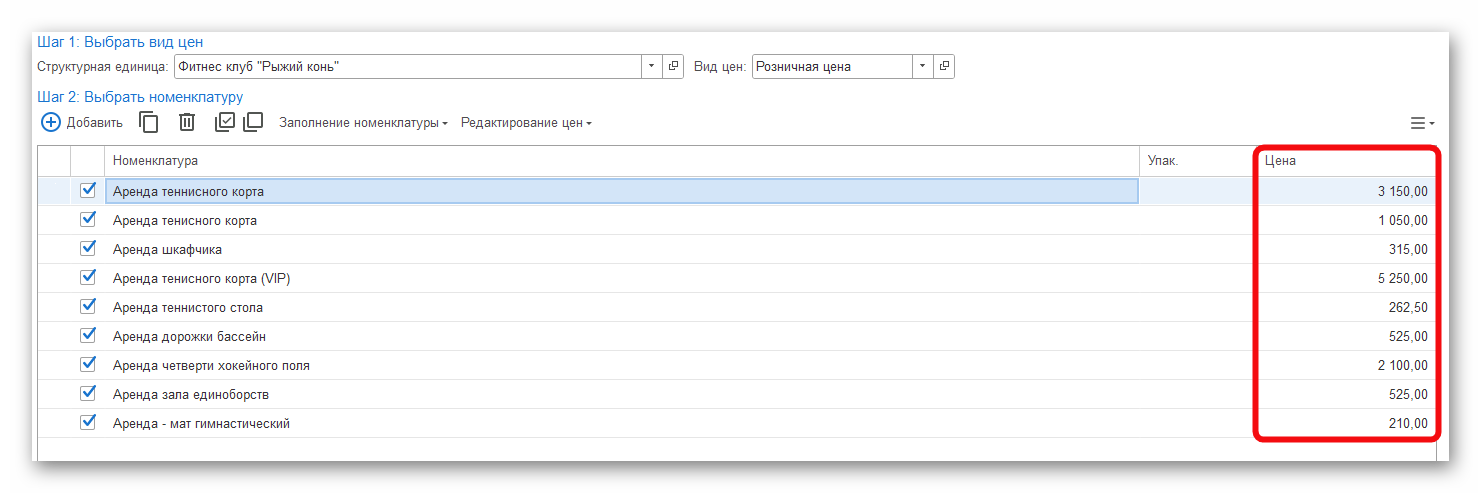1481x493 pixels.
Task: Toggle checkbox for Аренда дорожки бассейн
Action: 88,335
